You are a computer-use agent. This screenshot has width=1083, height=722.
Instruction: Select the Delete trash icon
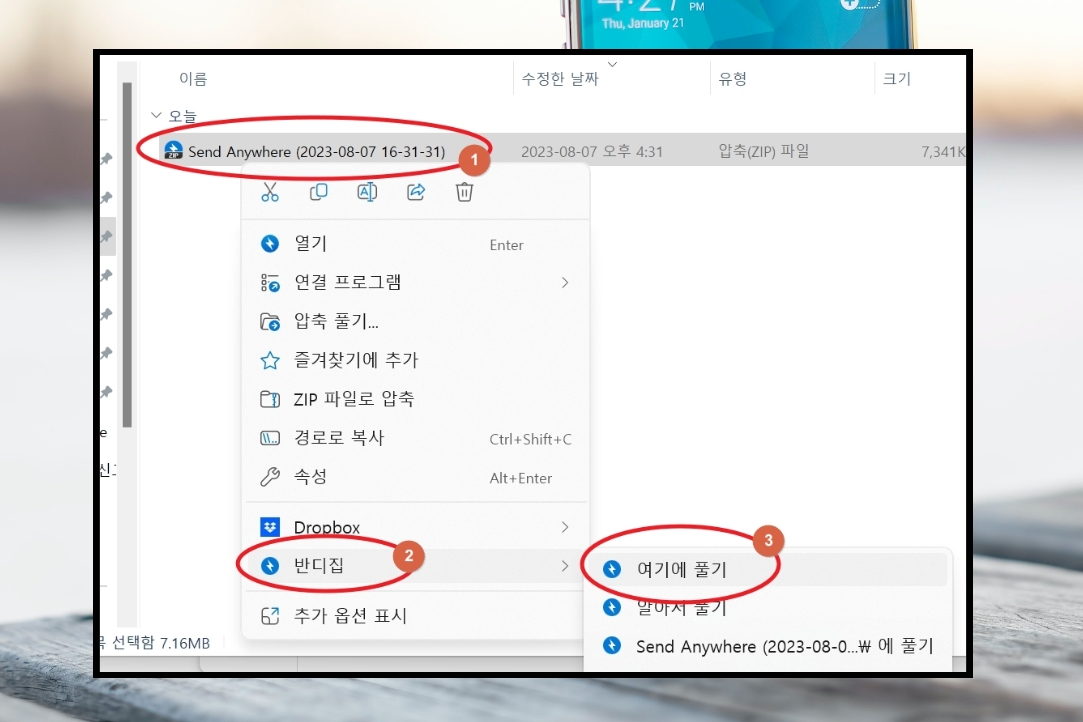(x=464, y=192)
